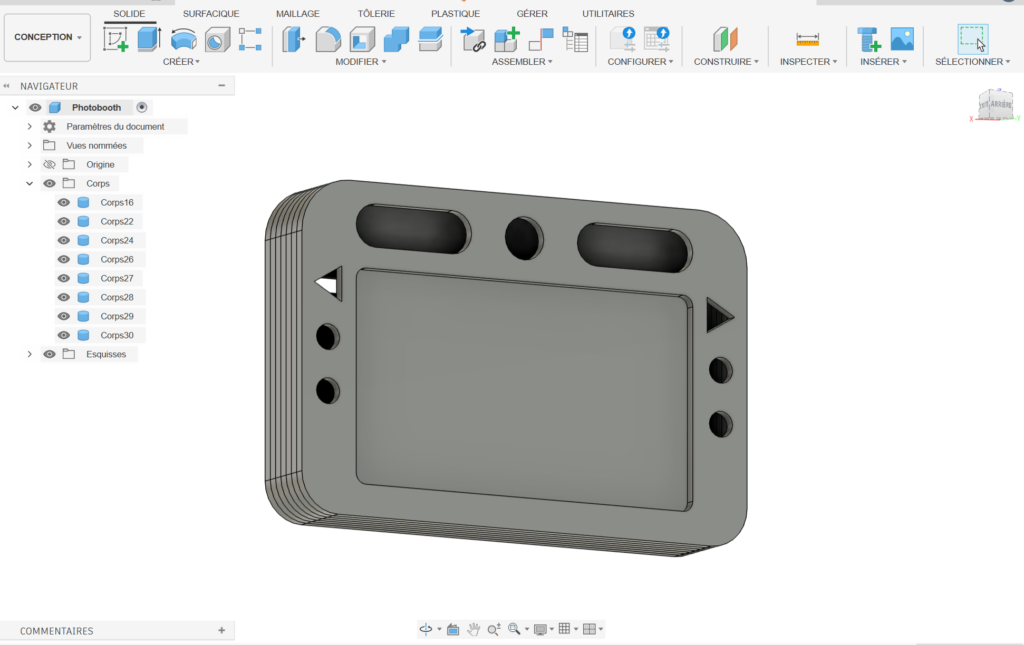This screenshot has width=1024, height=645.
Task: Click the Insert image icon
Action: pyautogui.click(x=902, y=39)
